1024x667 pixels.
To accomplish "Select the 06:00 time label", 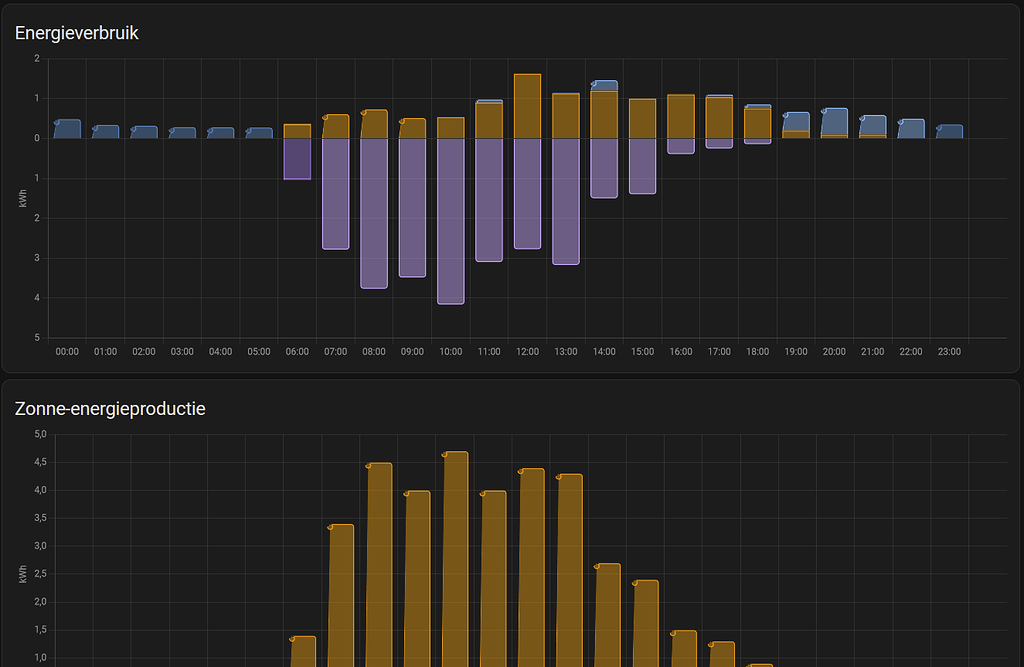I will (x=296, y=351).
